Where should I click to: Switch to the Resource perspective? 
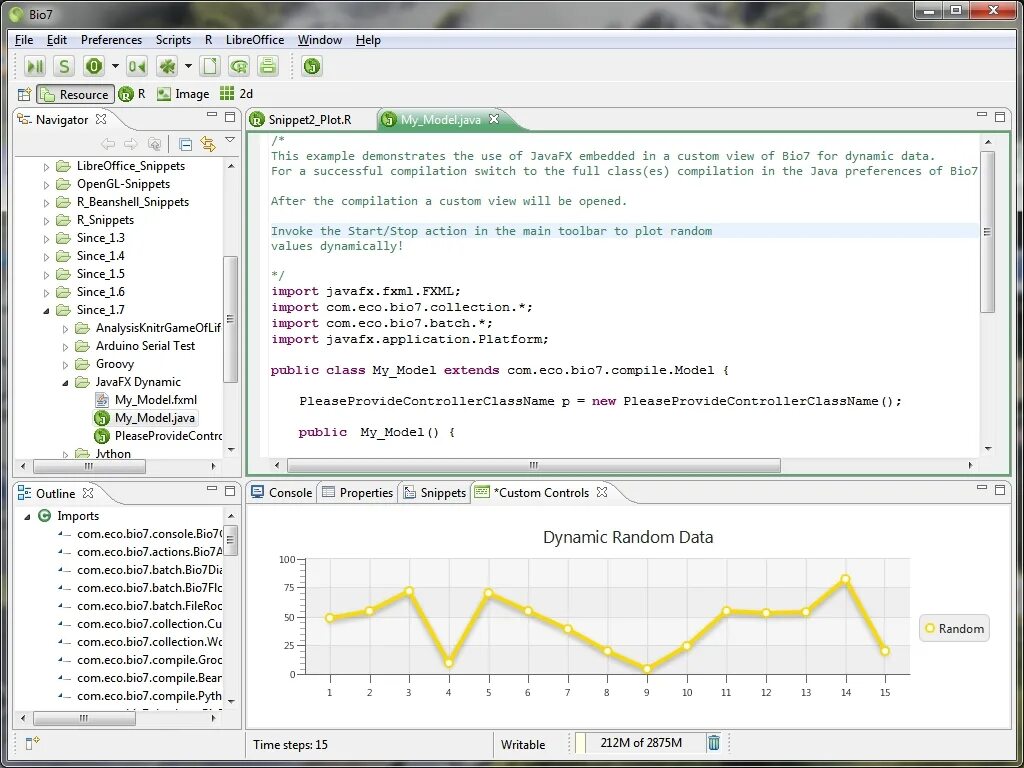(75, 94)
